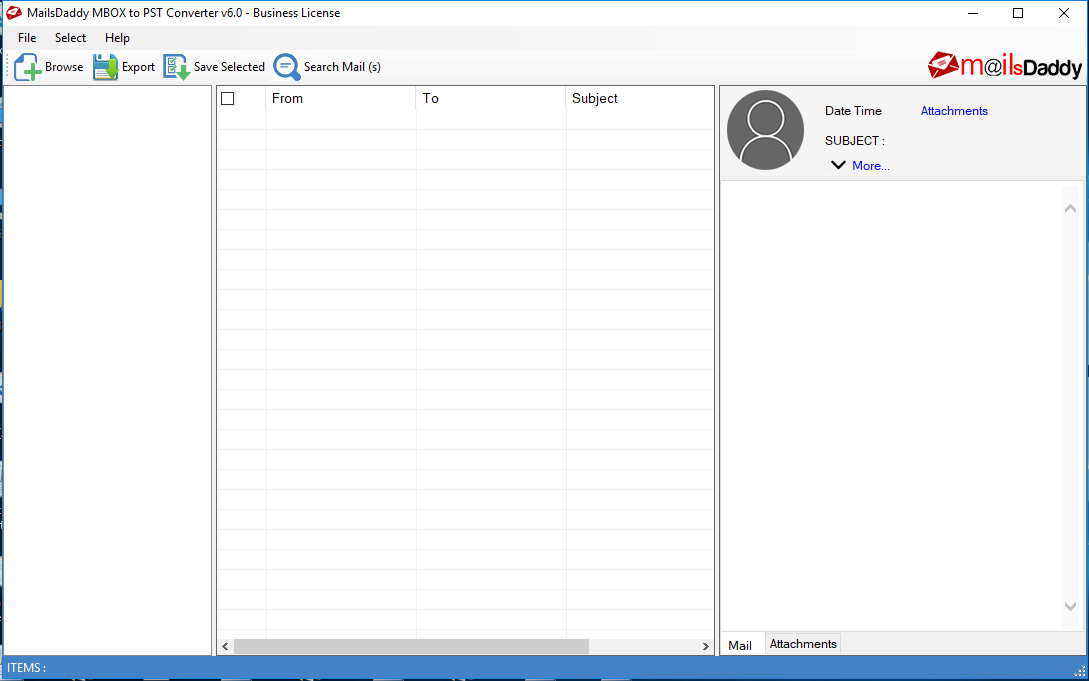Screen dimensions: 1089x681
Task: Click the Search Mail(s) button label
Action: pos(340,67)
